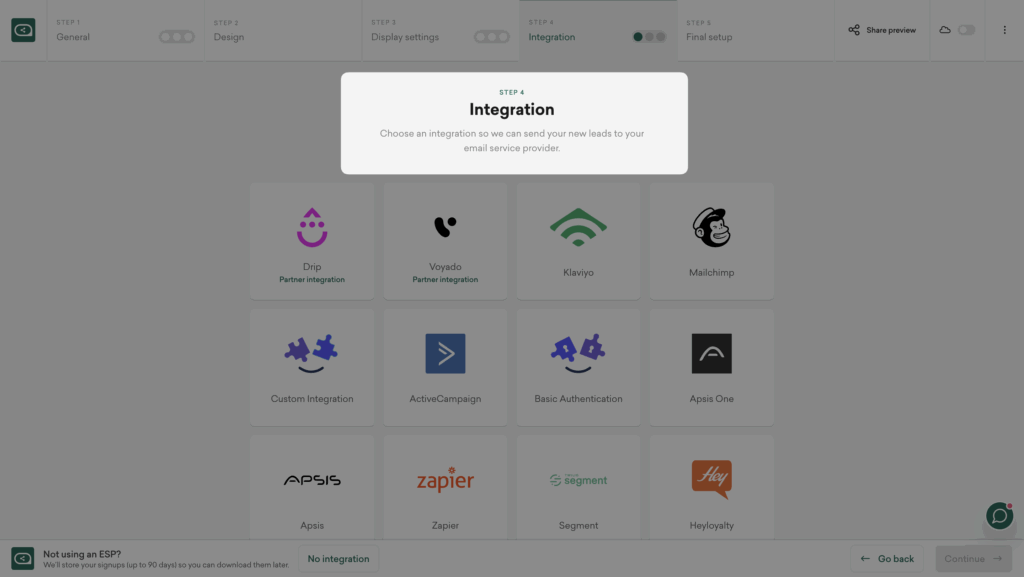Go to the Step 1 General tab
Screen dimensions: 1024x577
point(125,31)
